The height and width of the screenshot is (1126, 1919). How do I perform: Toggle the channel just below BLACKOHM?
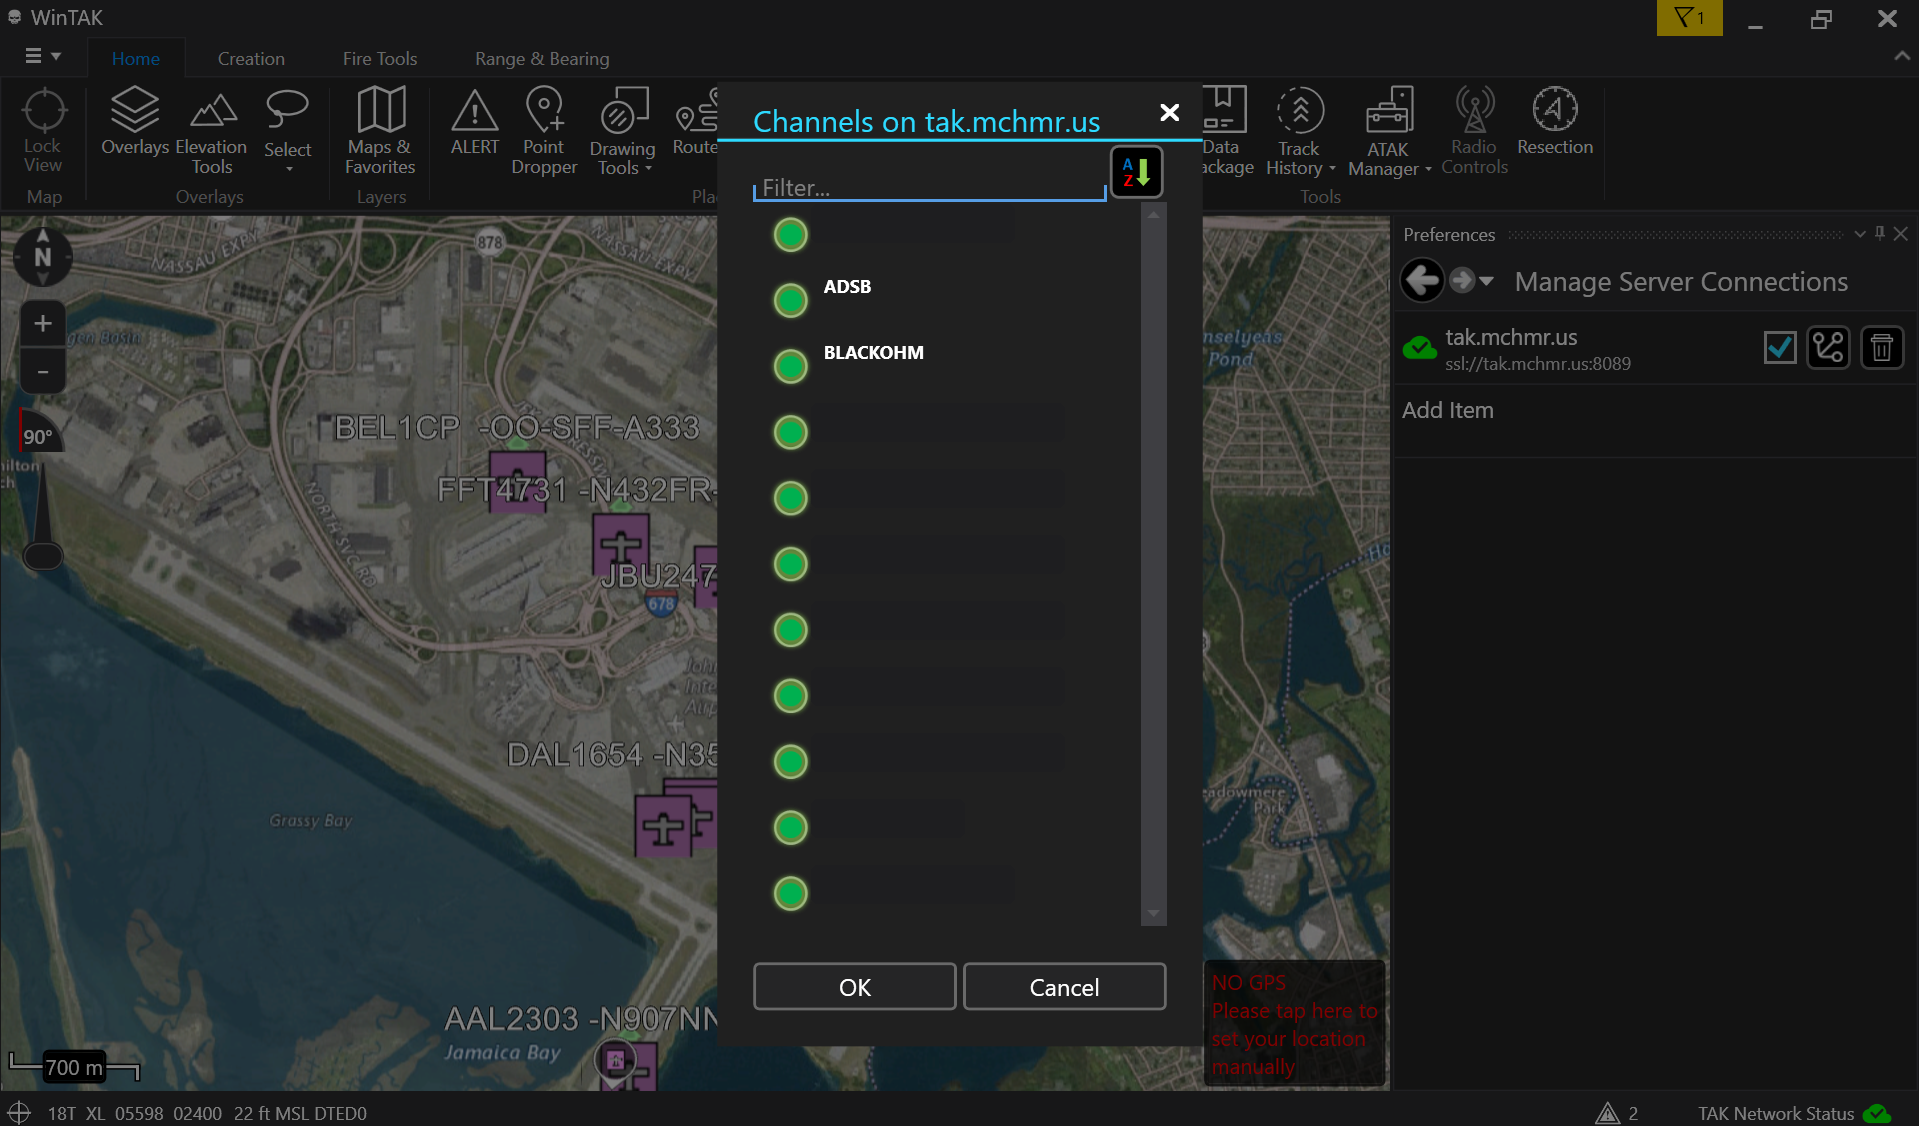(791, 432)
